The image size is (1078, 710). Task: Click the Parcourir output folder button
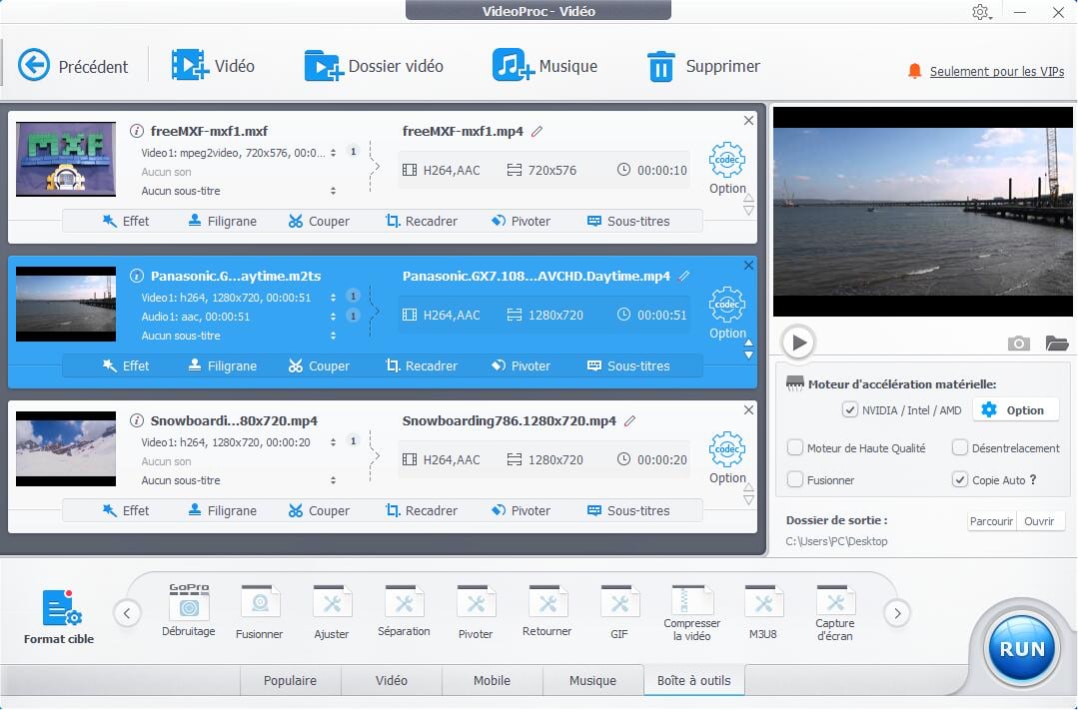[x=991, y=521]
